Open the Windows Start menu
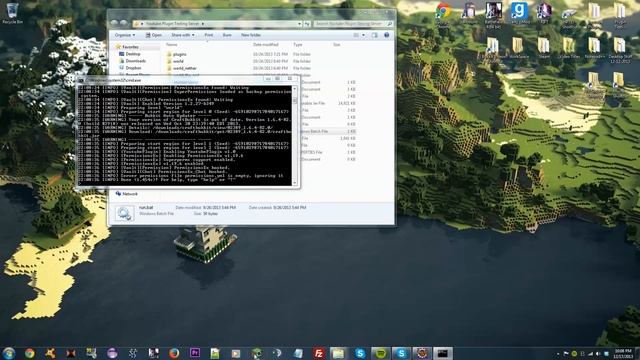 tap(9, 353)
